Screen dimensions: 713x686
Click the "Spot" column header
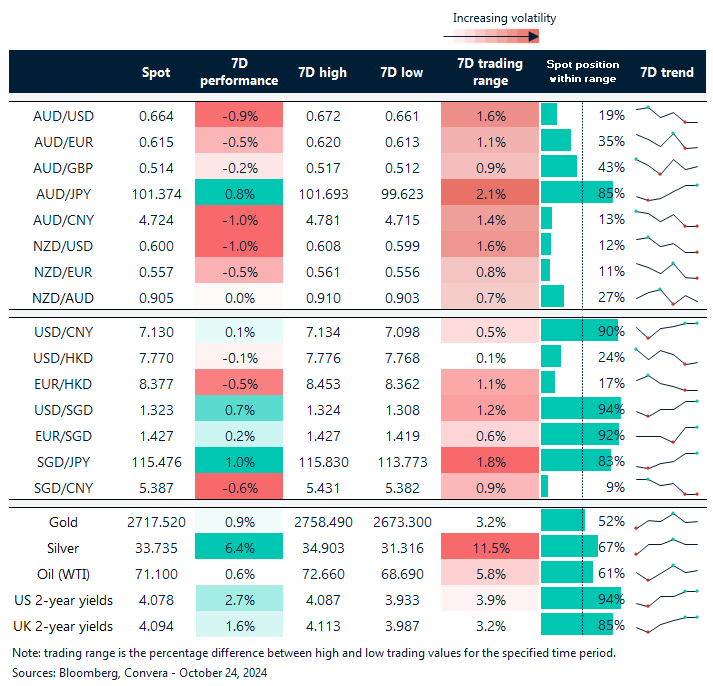click(x=156, y=73)
